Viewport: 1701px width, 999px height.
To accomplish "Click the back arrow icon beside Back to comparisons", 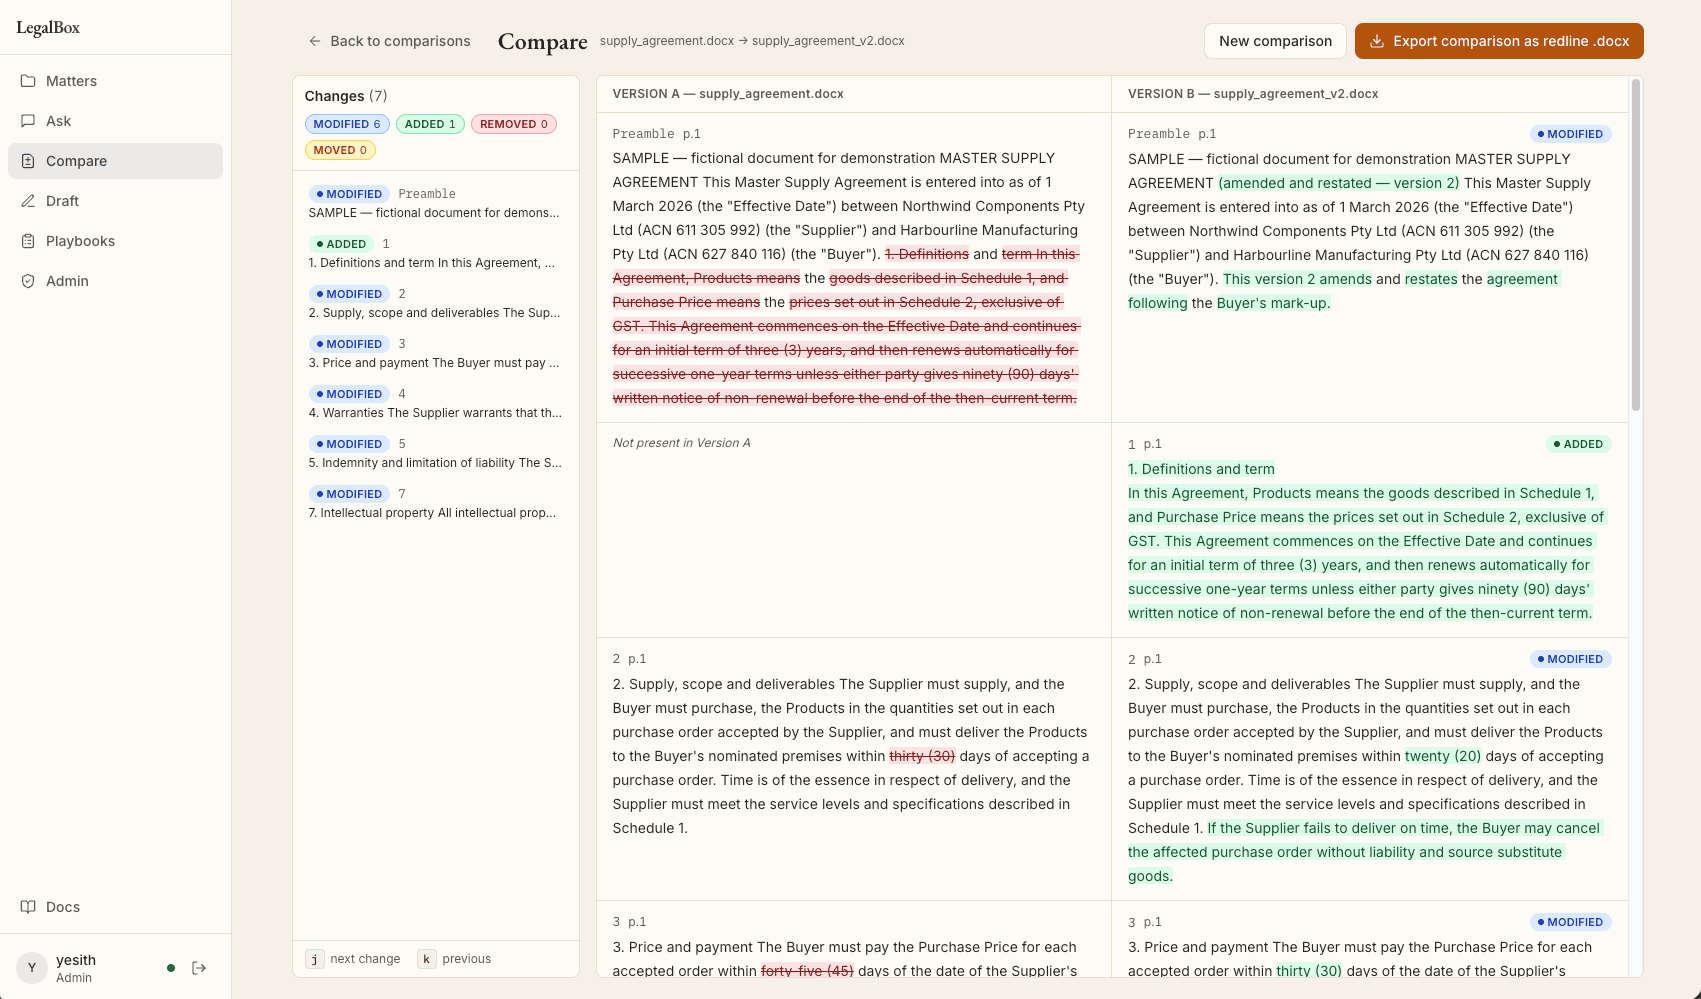I will pyautogui.click(x=315, y=41).
